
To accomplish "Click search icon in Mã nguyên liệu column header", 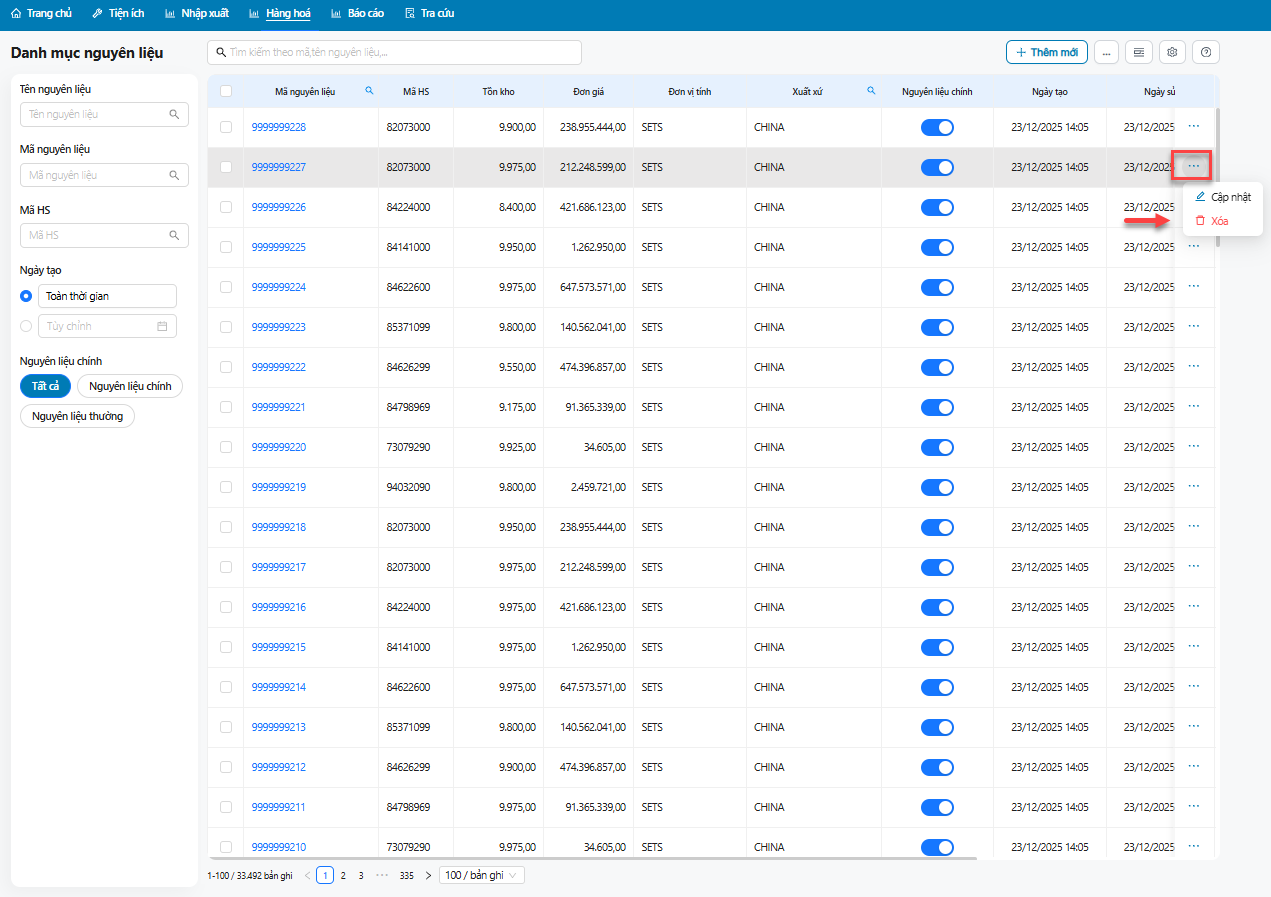I will (369, 91).
